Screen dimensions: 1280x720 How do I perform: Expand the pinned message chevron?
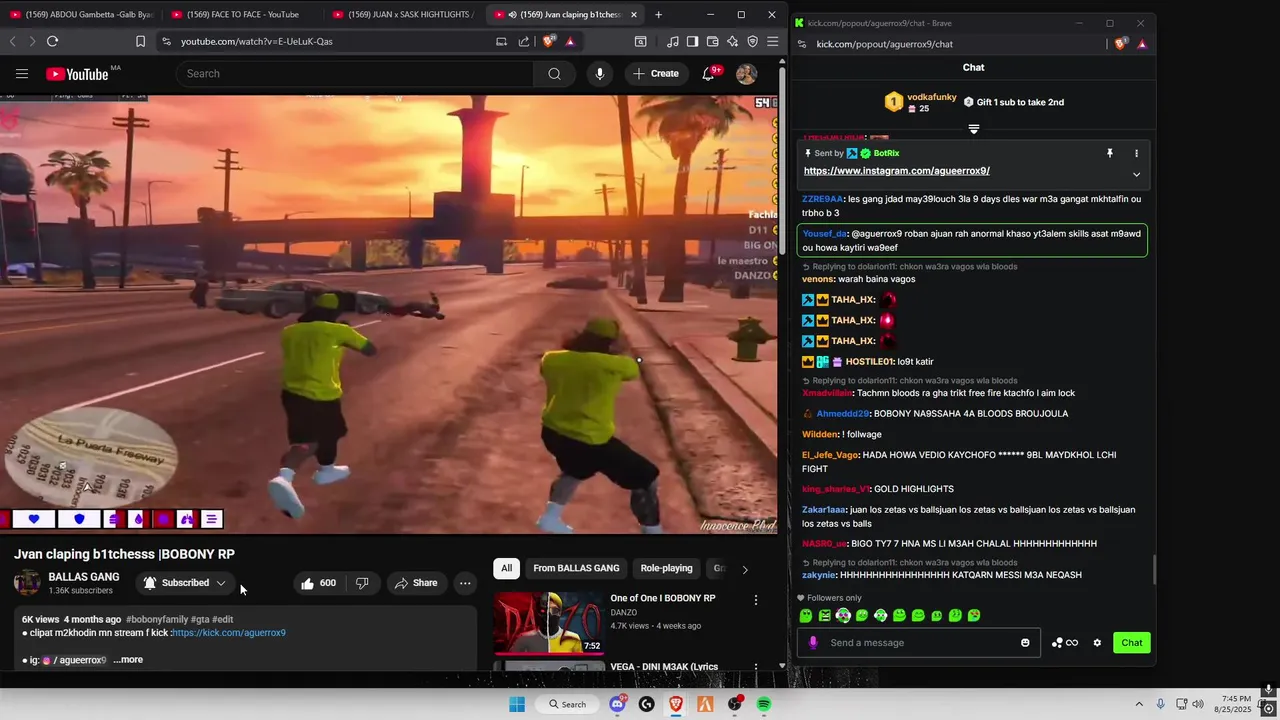pos(1136,174)
